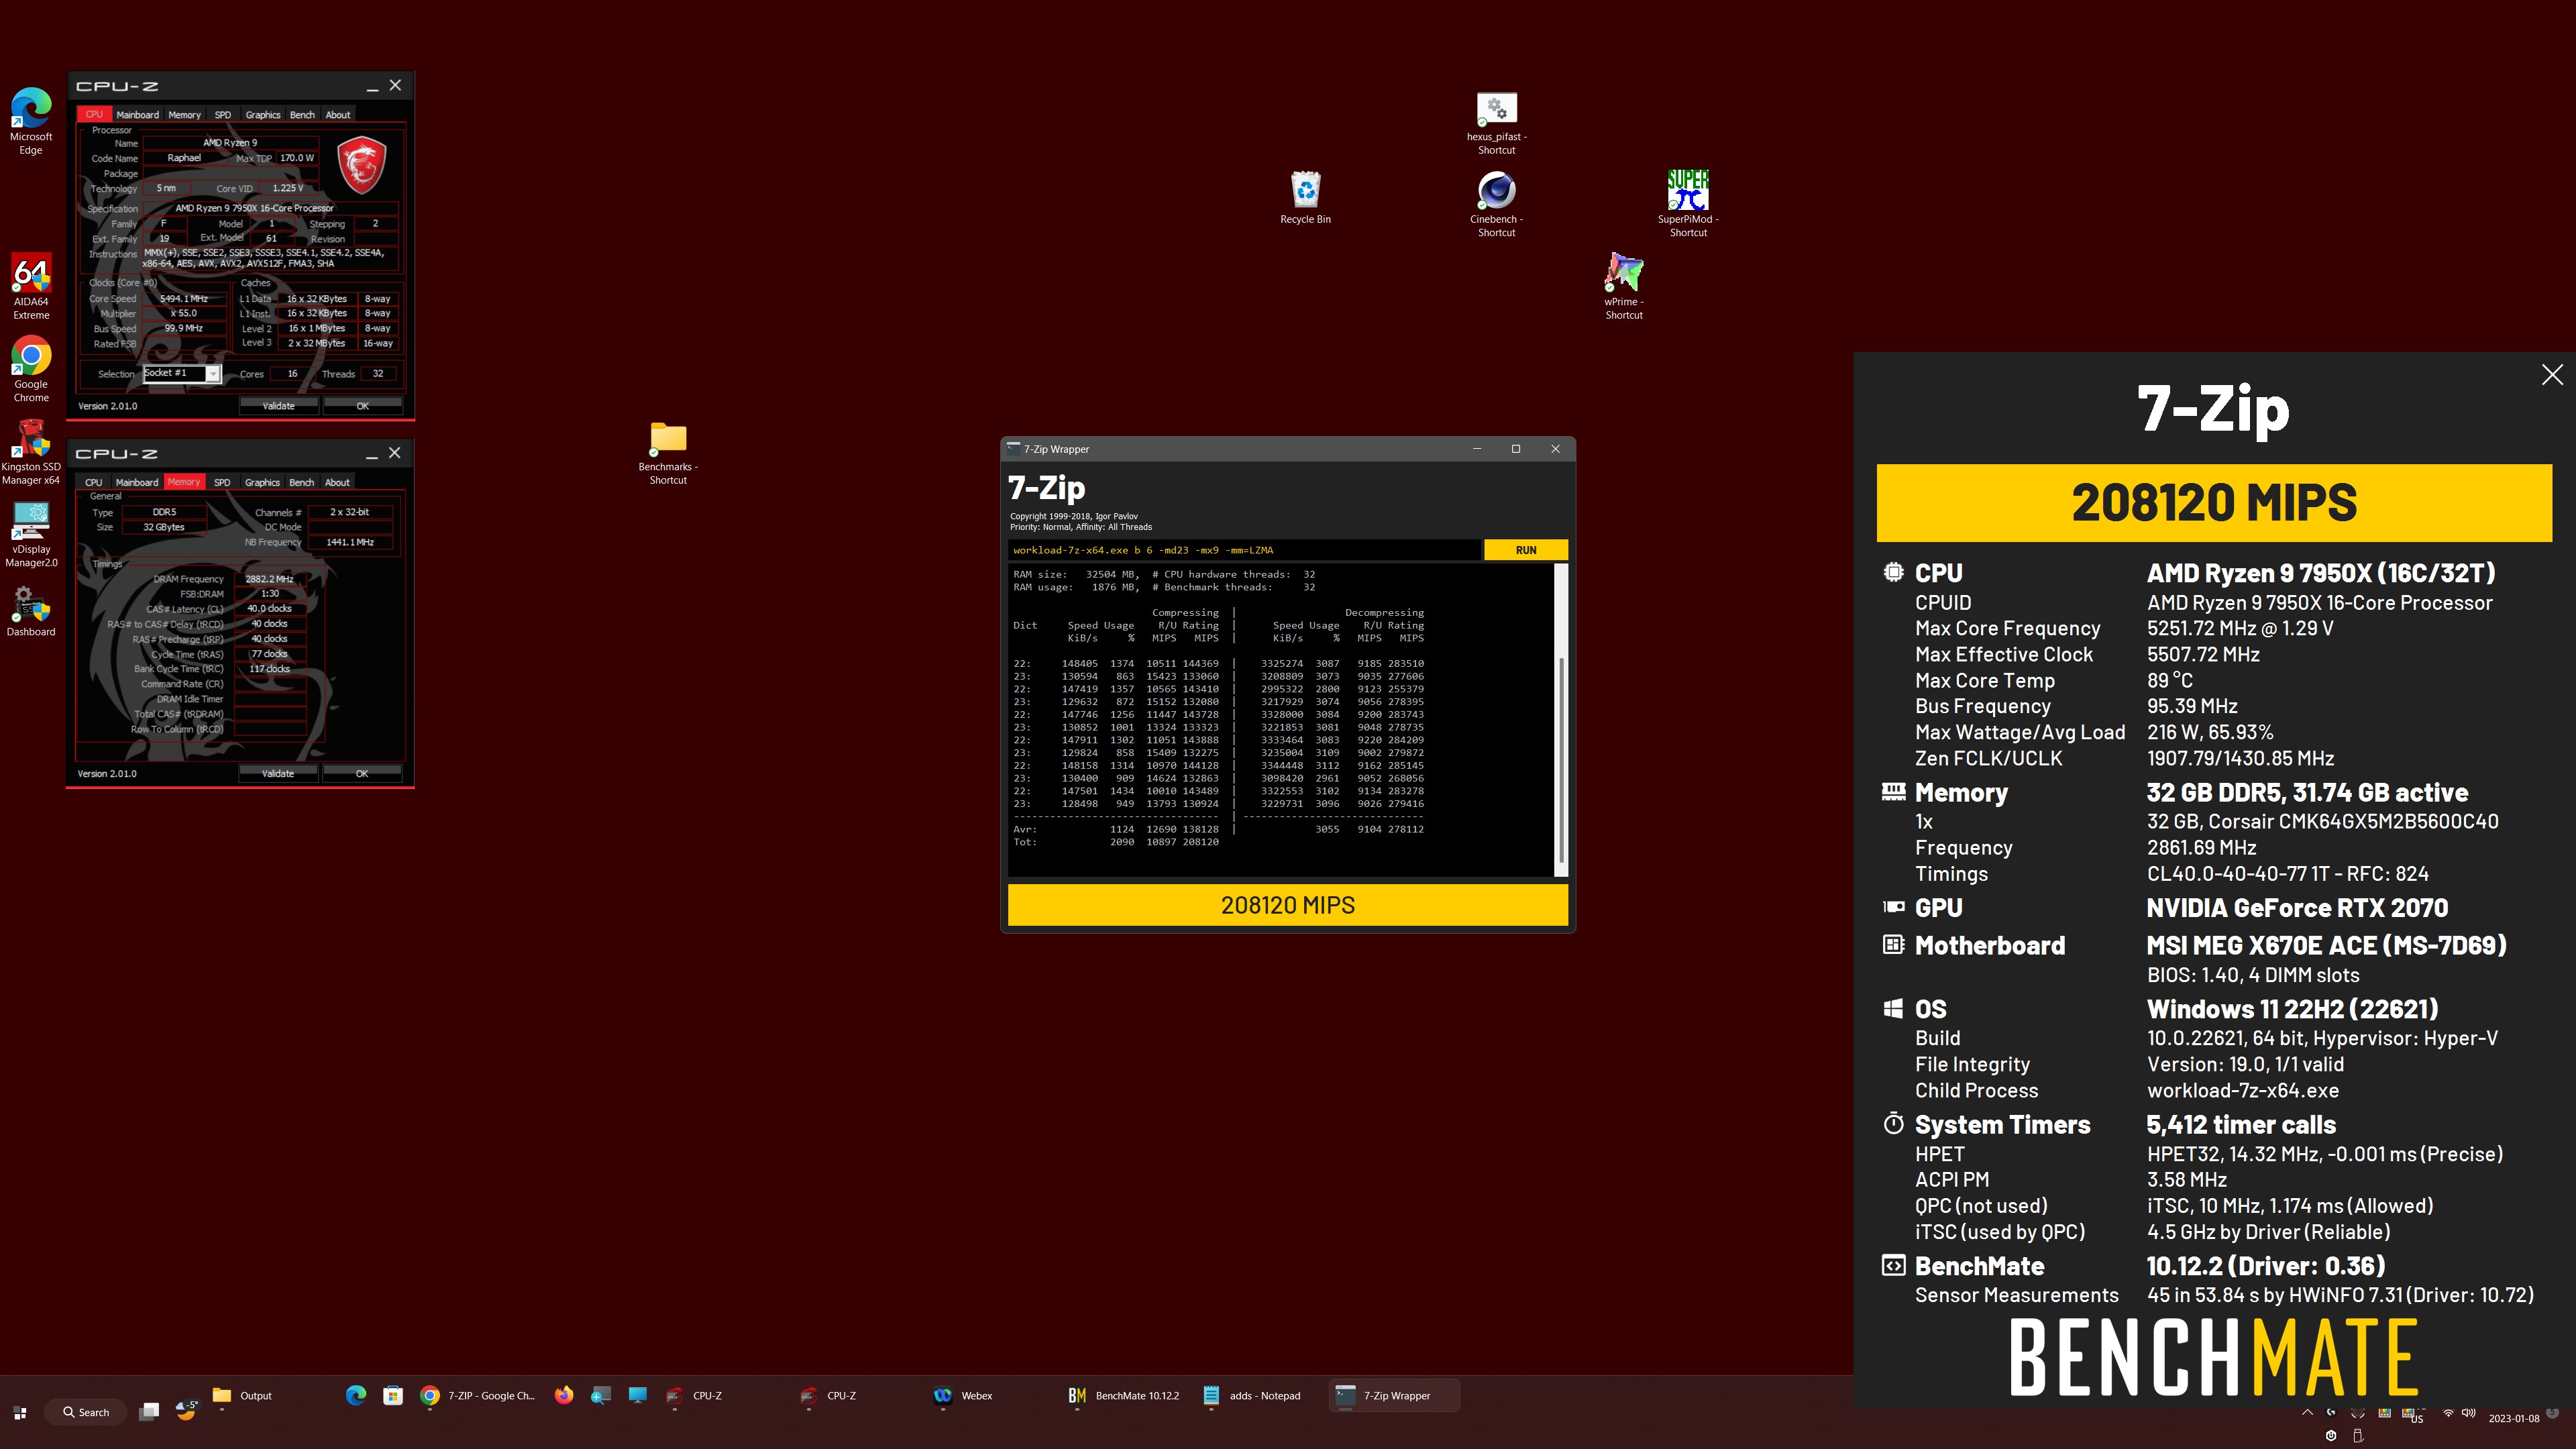Open the Dashboard desktop shortcut
The image size is (2576, 1449).
click(x=31, y=610)
